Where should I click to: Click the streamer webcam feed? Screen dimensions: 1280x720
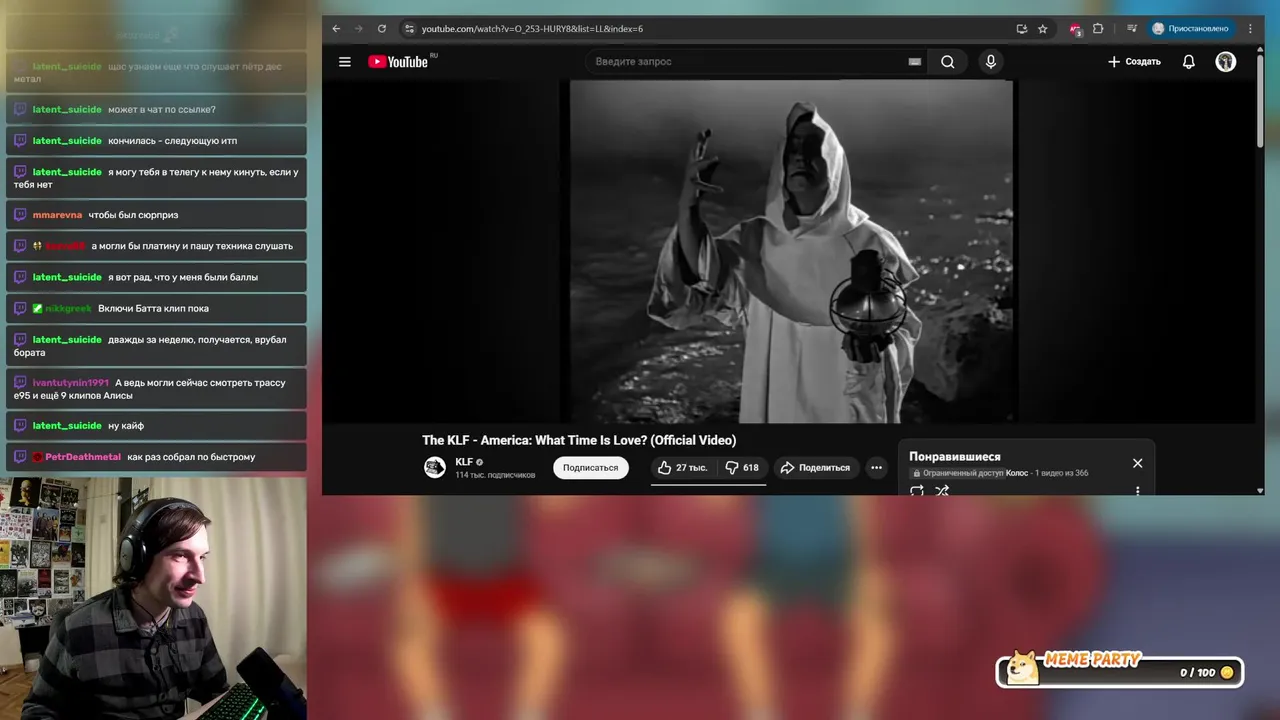click(x=153, y=598)
